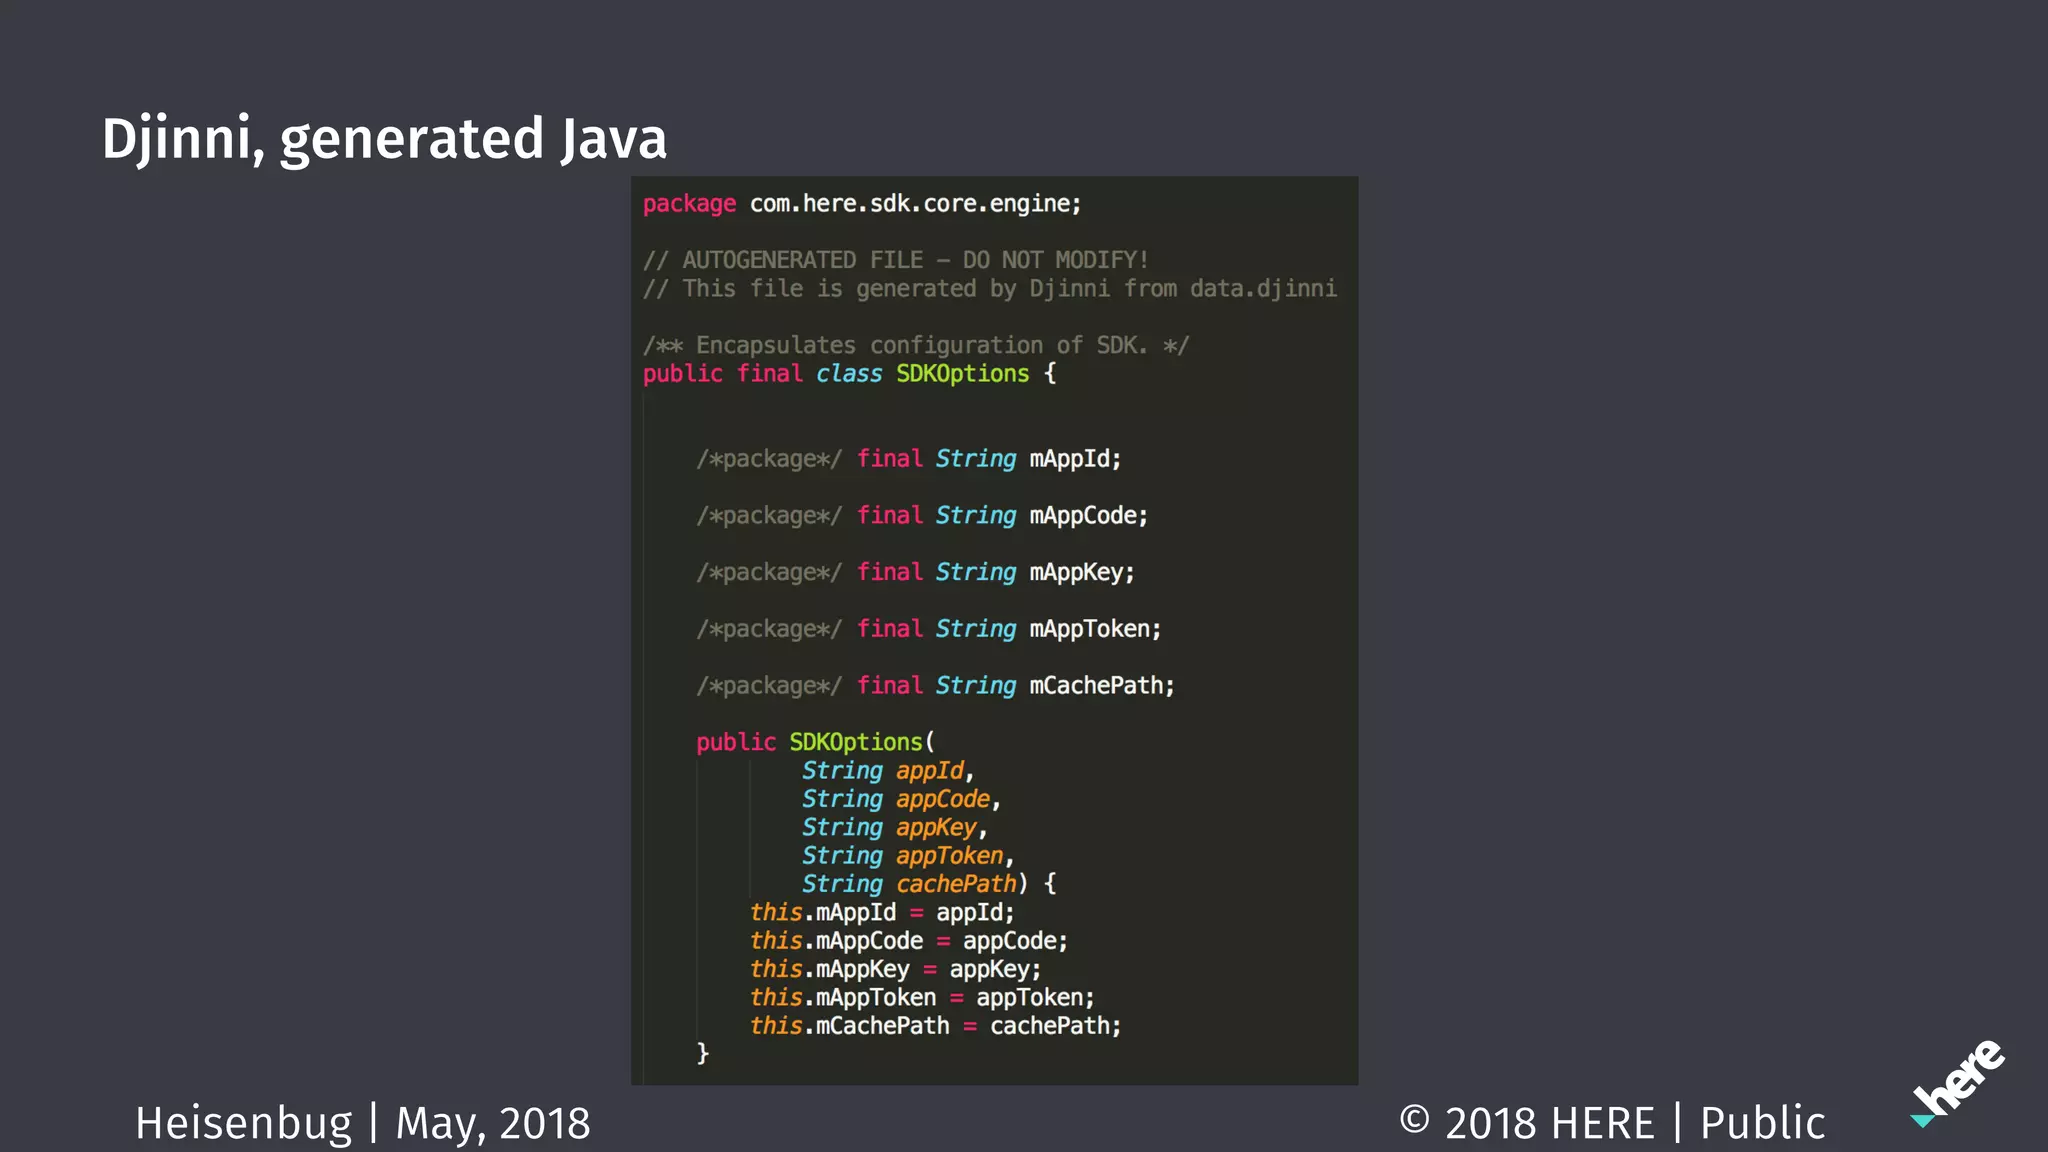Click the parameter 'String appKey,'
Screen dimensions: 2048x1152
click(x=895, y=828)
